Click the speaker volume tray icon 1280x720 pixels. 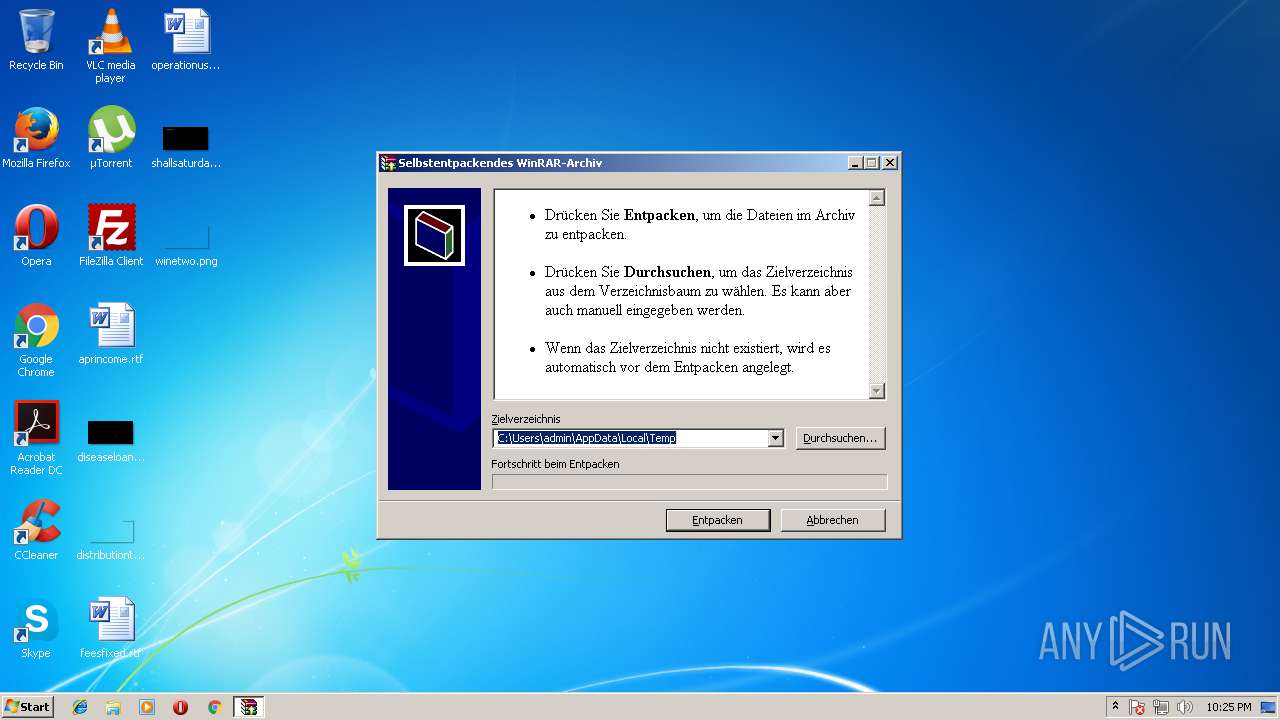(1185, 707)
